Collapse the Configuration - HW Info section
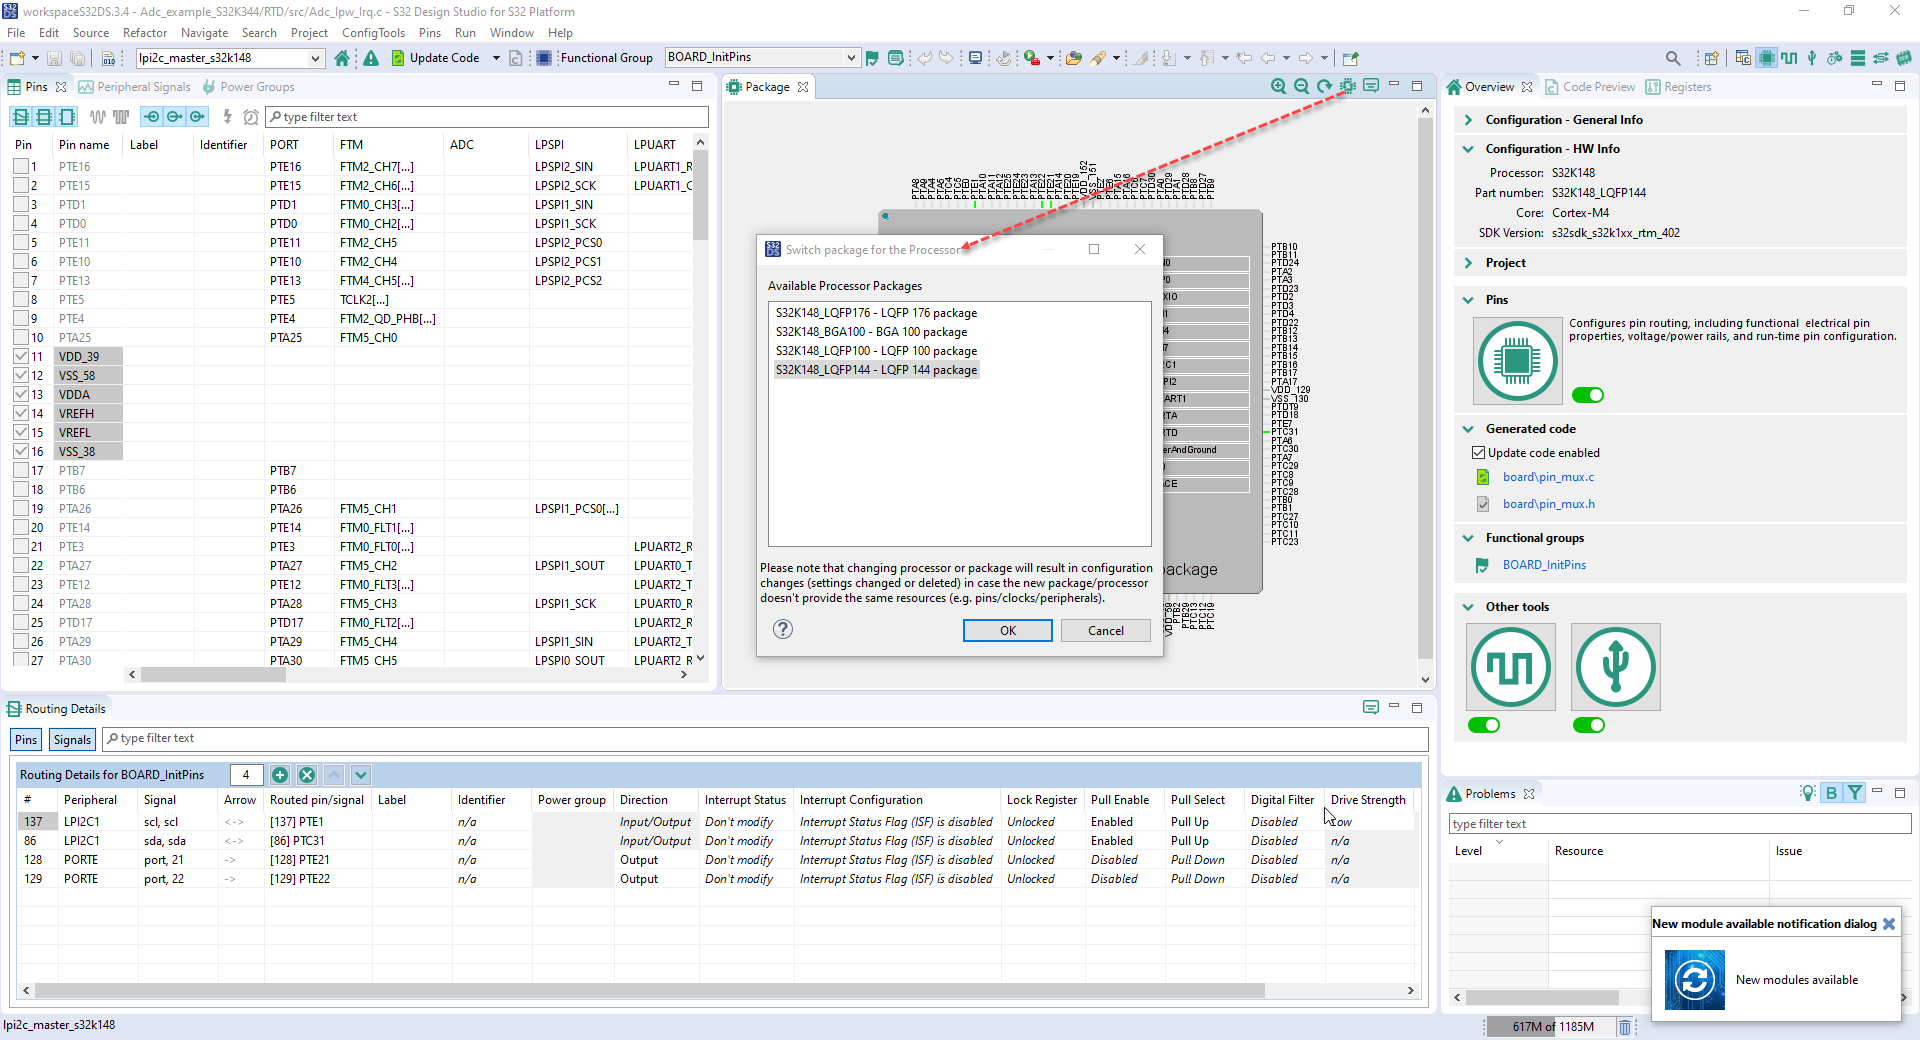Viewport: 1920px width, 1040px height. coord(1467,148)
